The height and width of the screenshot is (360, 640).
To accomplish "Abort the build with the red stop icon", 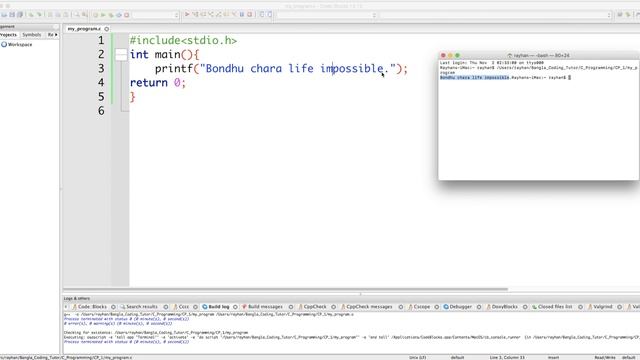I will pos(127,15).
